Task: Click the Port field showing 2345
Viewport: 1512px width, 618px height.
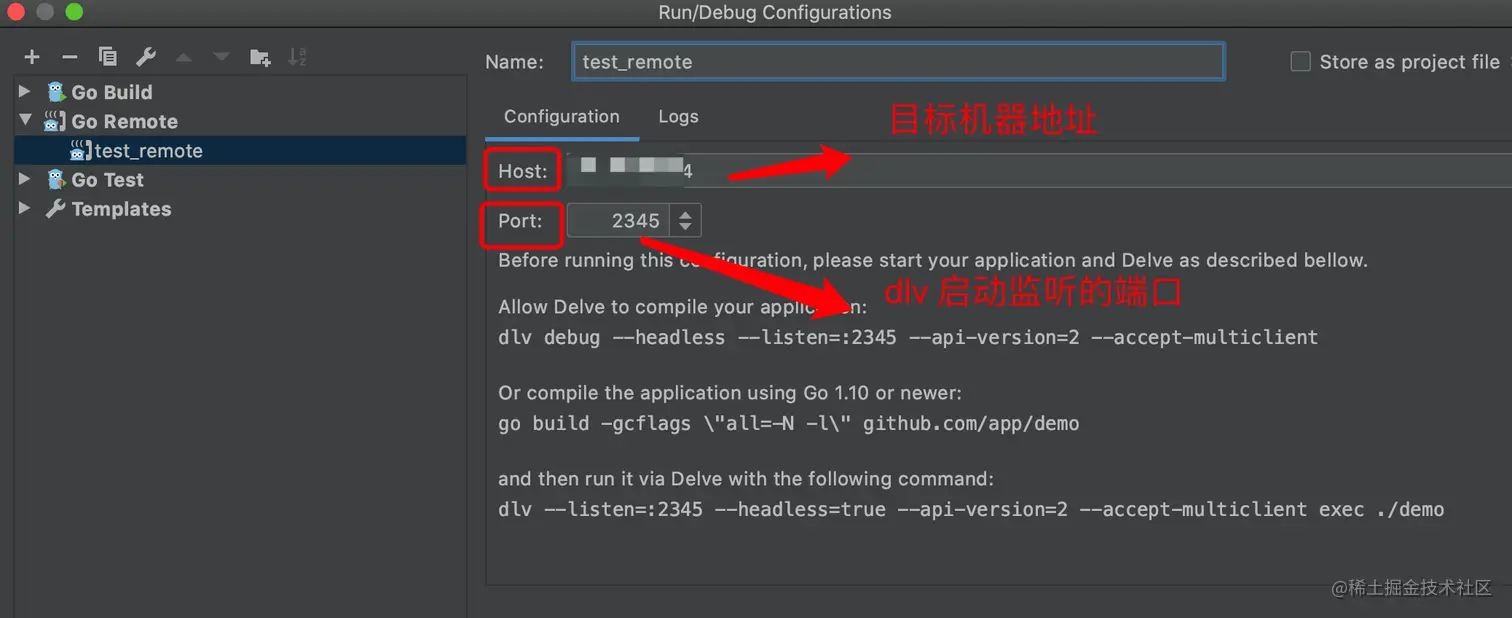Action: tap(619, 221)
